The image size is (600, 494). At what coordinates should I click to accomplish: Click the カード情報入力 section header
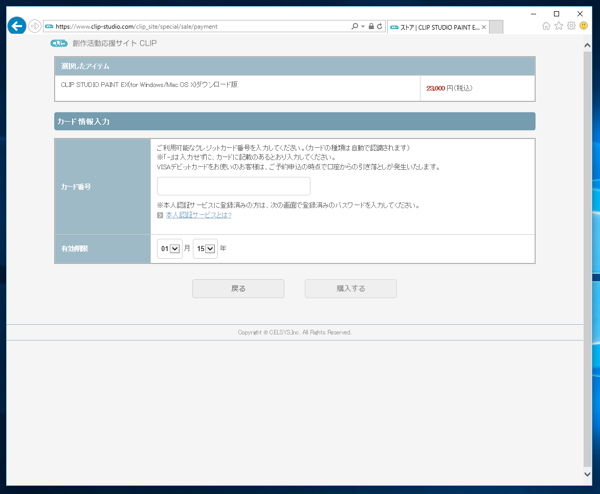tap(295, 121)
